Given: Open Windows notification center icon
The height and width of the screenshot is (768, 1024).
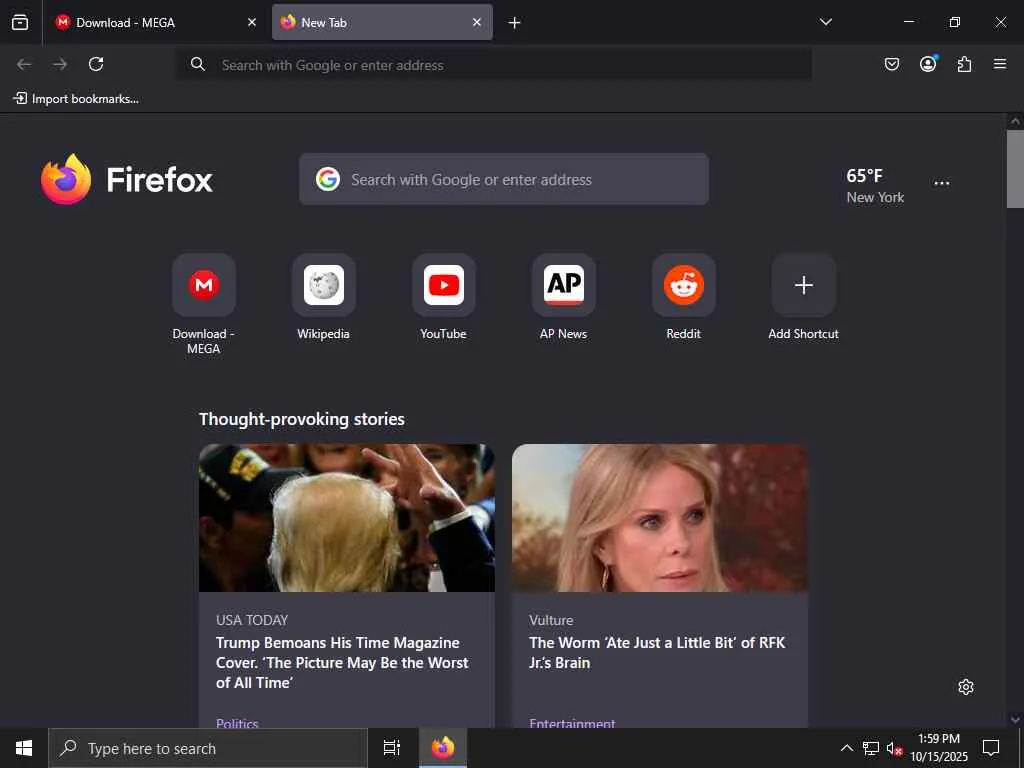Looking at the screenshot, I should point(991,748).
